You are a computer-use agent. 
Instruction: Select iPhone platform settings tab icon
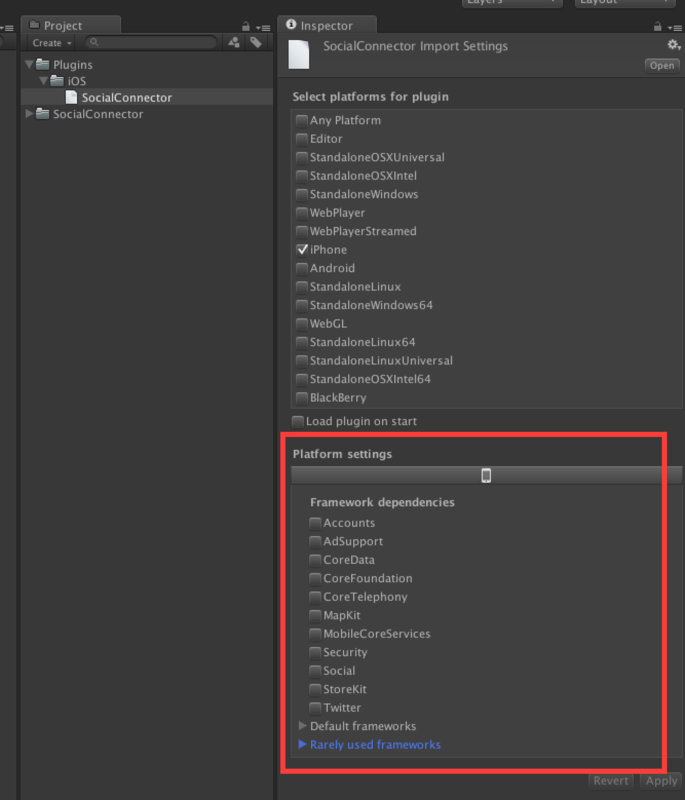486,476
